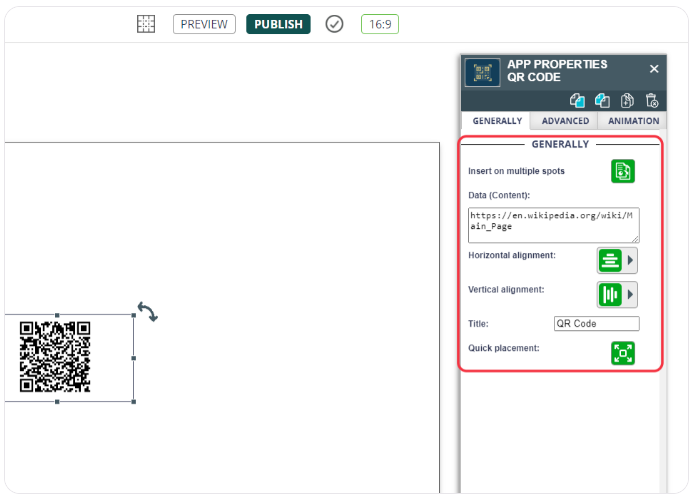The height and width of the screenshot is (504, 697).
Task: Click the rotate handle above QR code
Action: click(148, 312)
